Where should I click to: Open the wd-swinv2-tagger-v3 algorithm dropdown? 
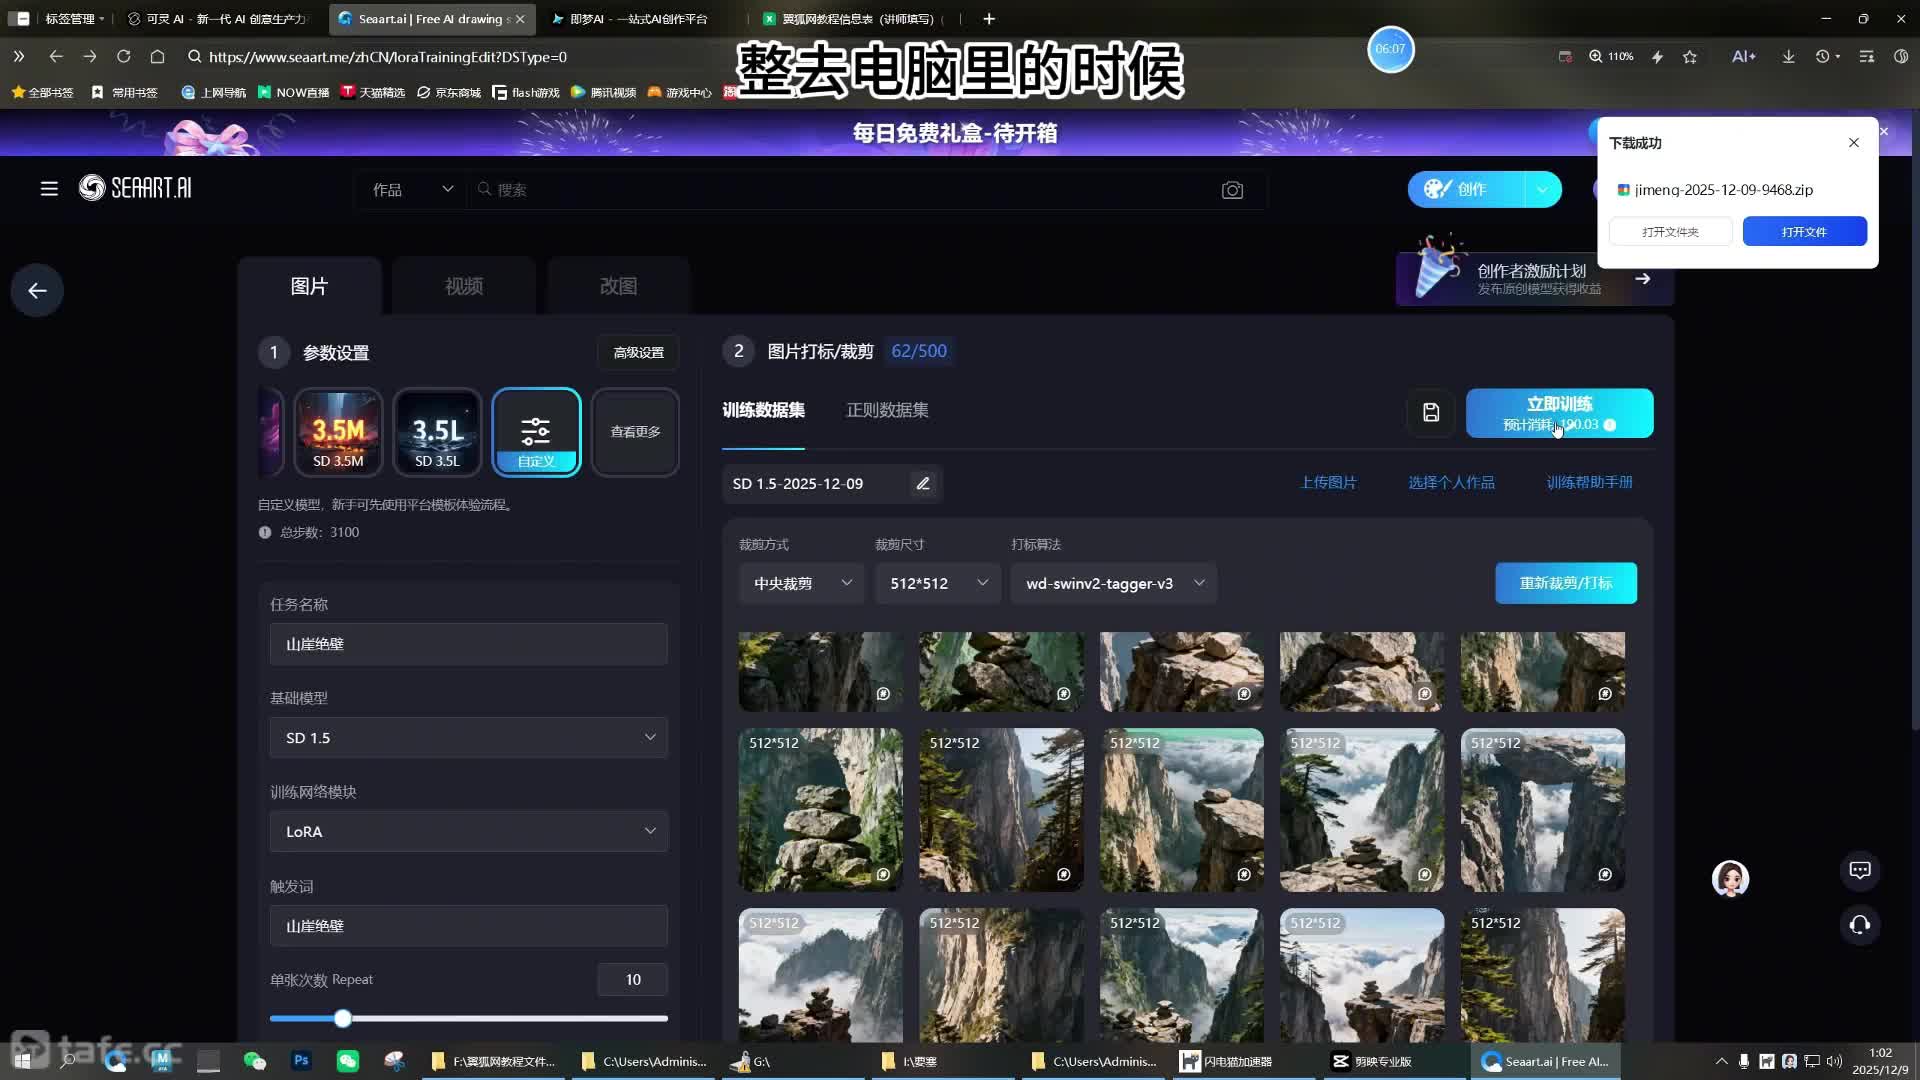pyautogui.click(x=1114, y=584)
